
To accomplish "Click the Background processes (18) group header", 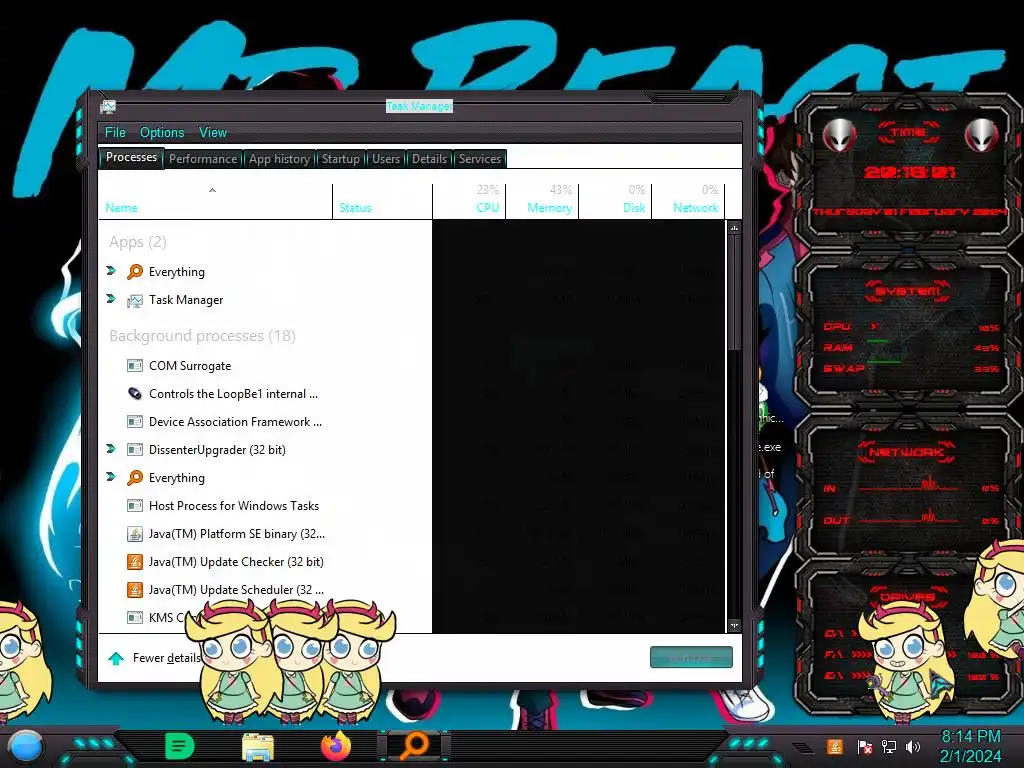I will pos(202,336).
